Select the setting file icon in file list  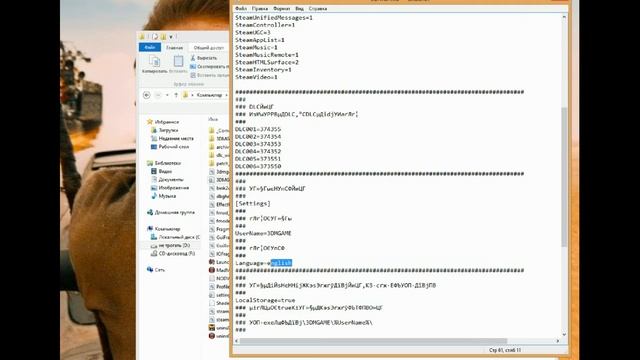pyautogui.click(x=211, y=295)
